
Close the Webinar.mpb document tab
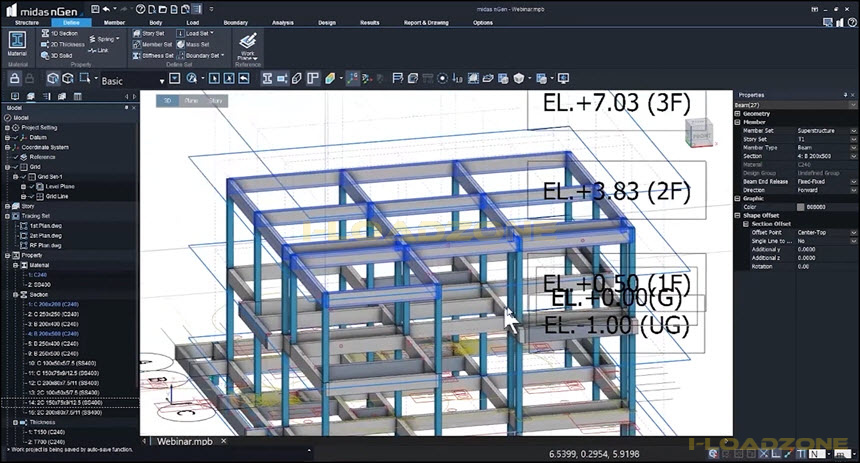click(224, 441)
